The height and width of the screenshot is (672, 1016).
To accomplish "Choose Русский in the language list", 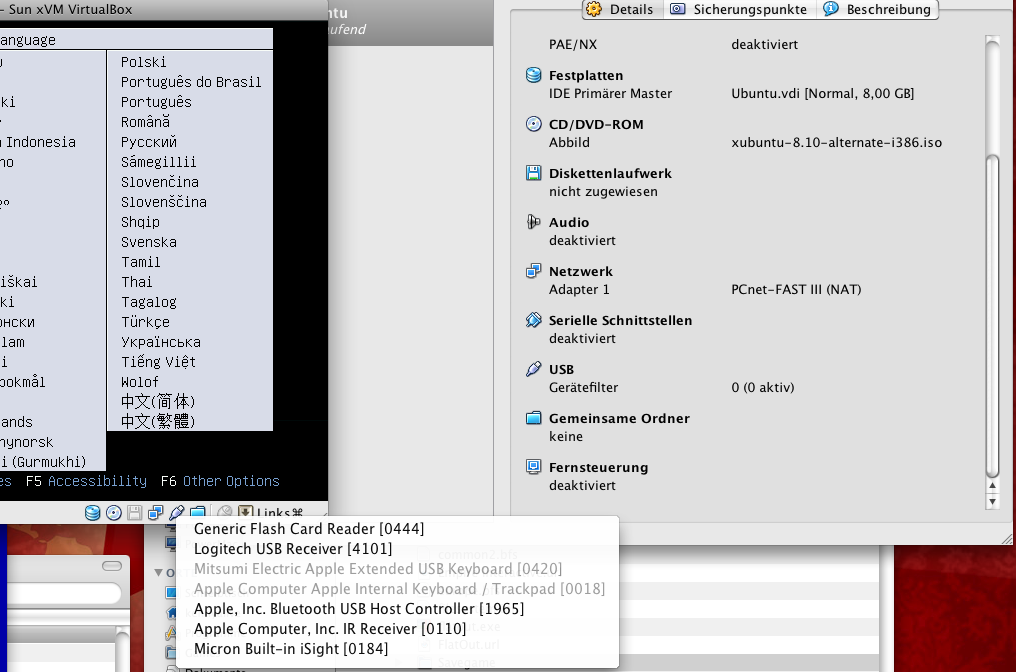I will (149, 142).
